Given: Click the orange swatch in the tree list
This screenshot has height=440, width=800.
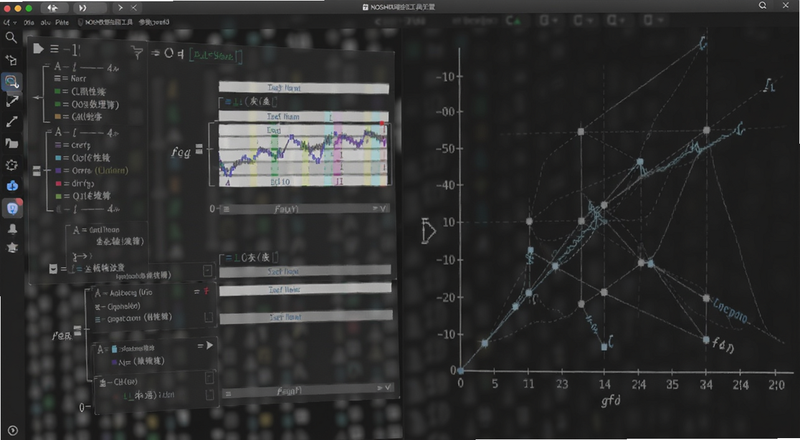Looking at the screenshot, I should coord(58,117).
